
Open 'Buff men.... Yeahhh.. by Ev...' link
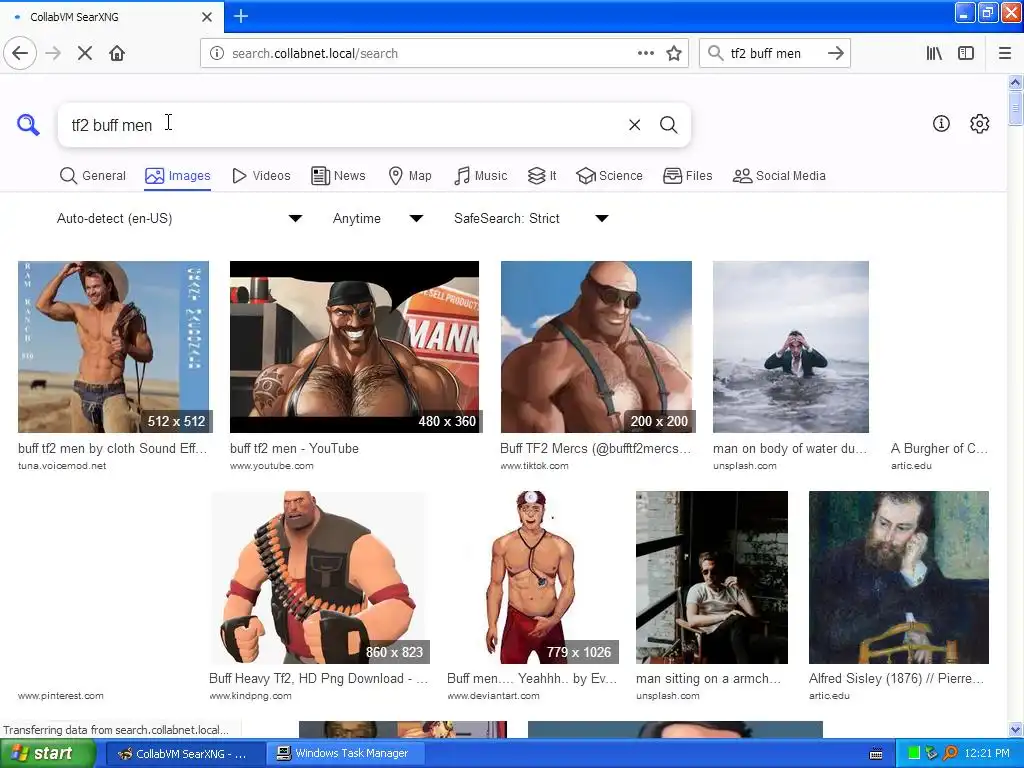click(x=532, y=679)
